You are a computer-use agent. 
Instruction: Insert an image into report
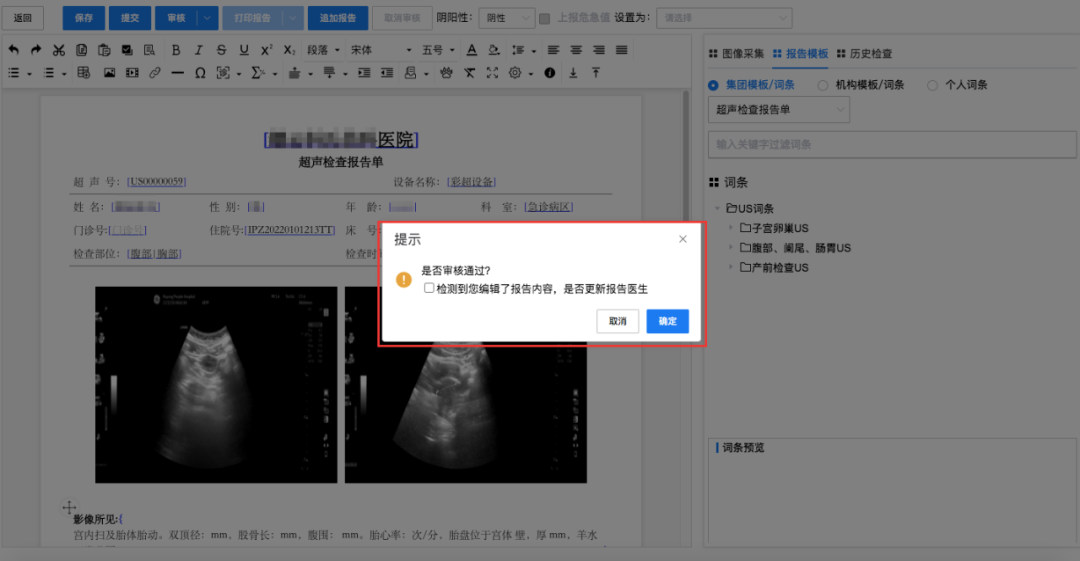coord(110,72)
